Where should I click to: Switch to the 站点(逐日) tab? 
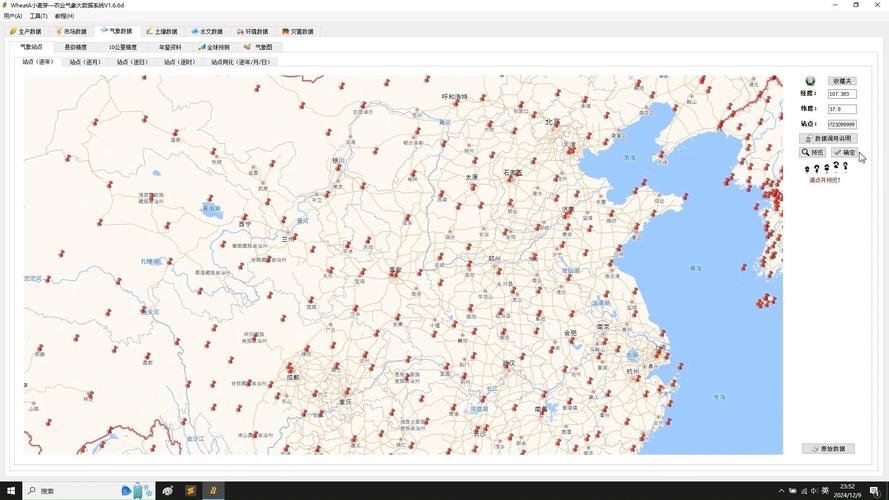tap(132, 62)
